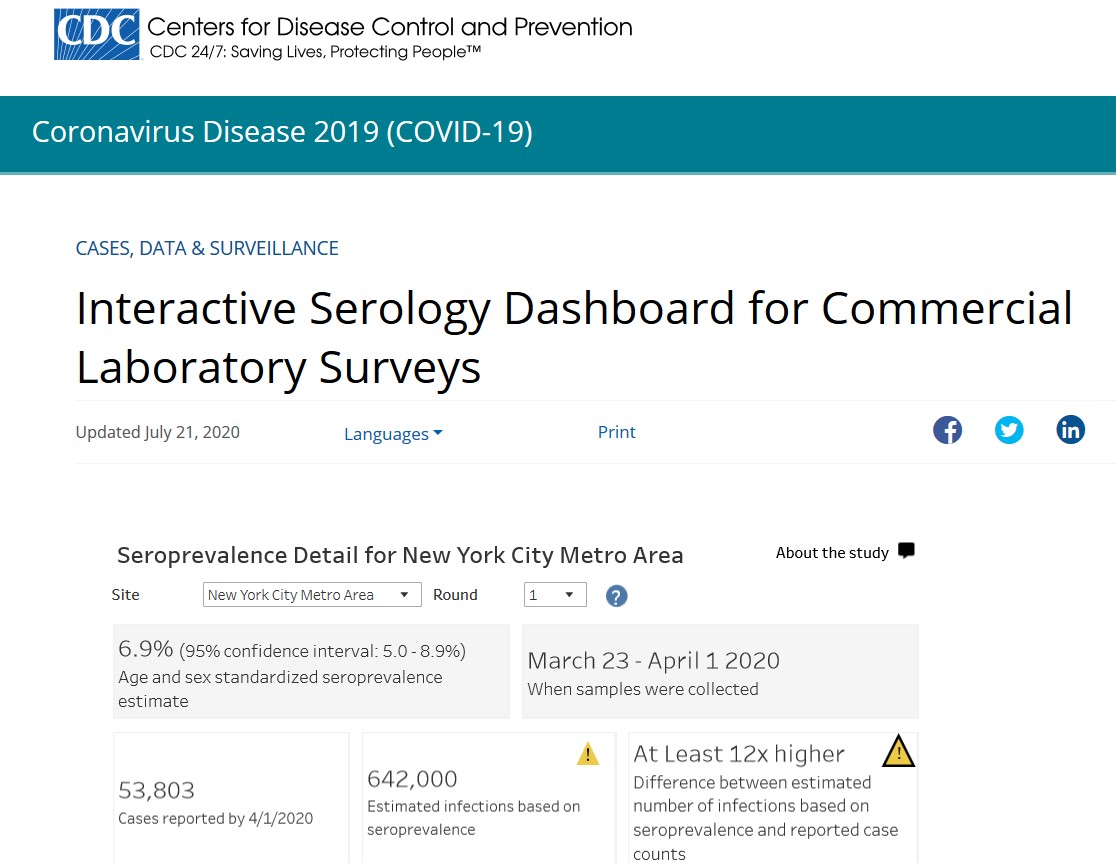Click the CDC logo
Image resolution: width=1116 pixels, height=863 pixels.
point(96,35)
